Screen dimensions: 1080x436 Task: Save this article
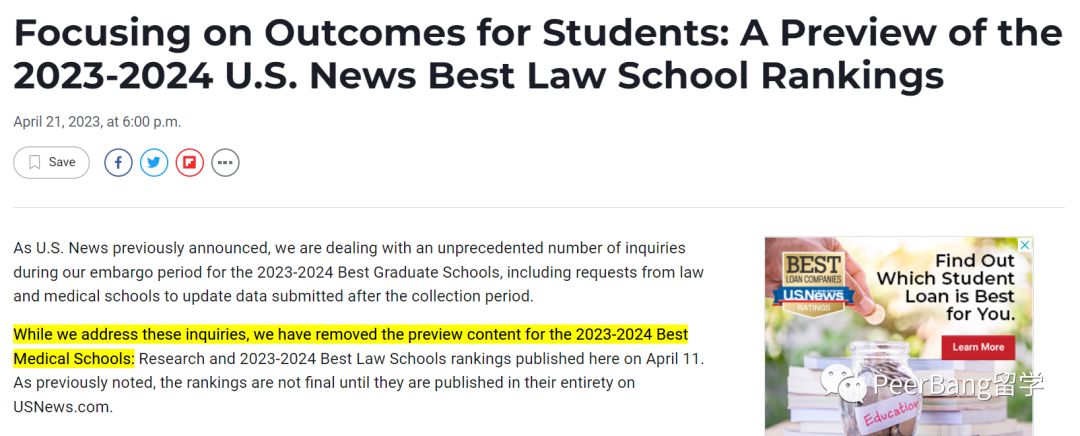52,163
